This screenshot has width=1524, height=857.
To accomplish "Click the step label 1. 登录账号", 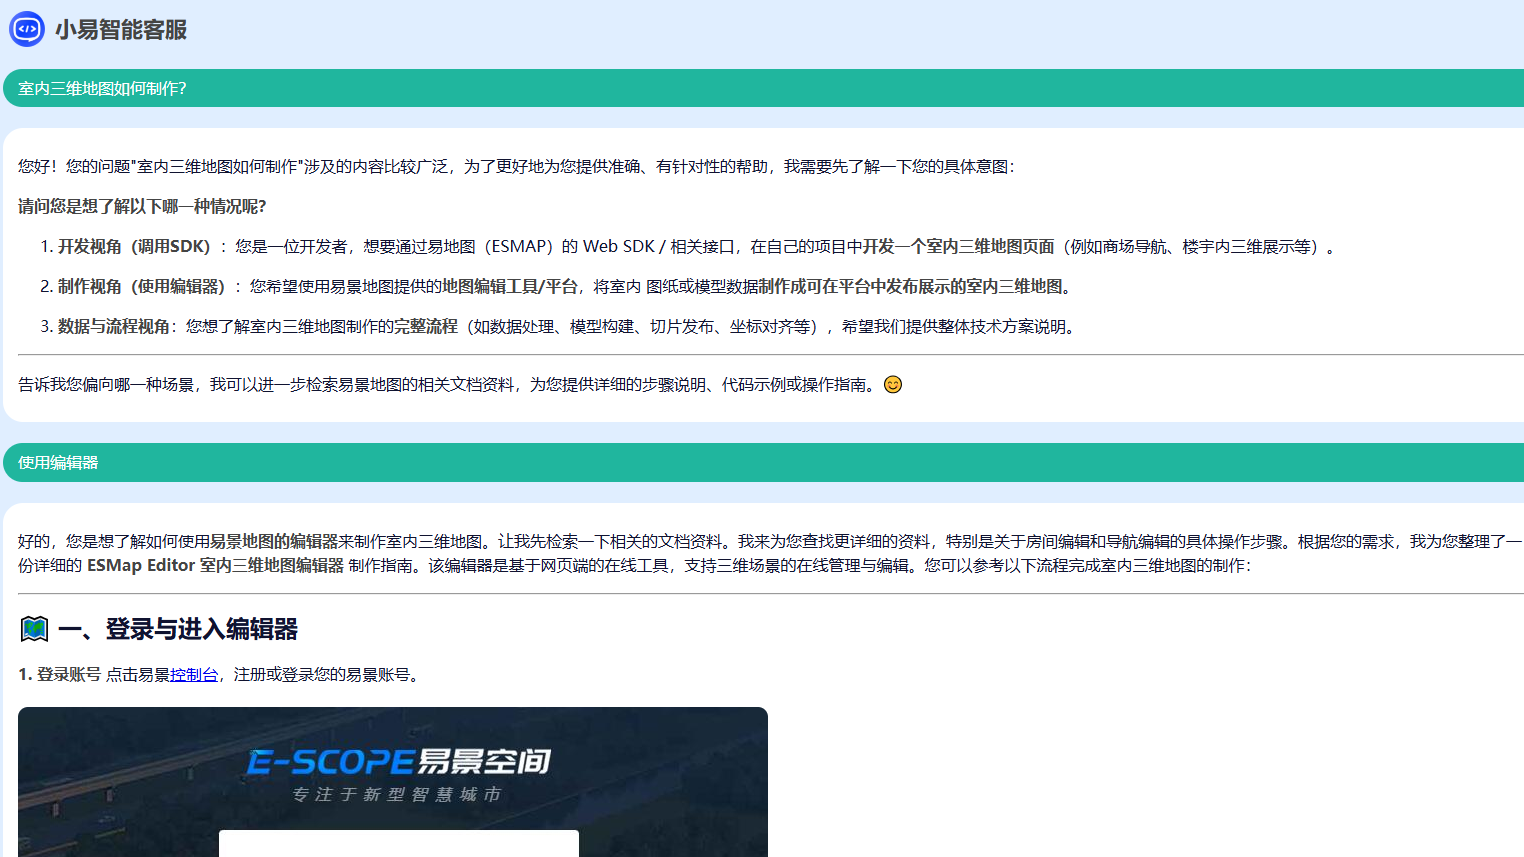I will click(x=60, y=675).
